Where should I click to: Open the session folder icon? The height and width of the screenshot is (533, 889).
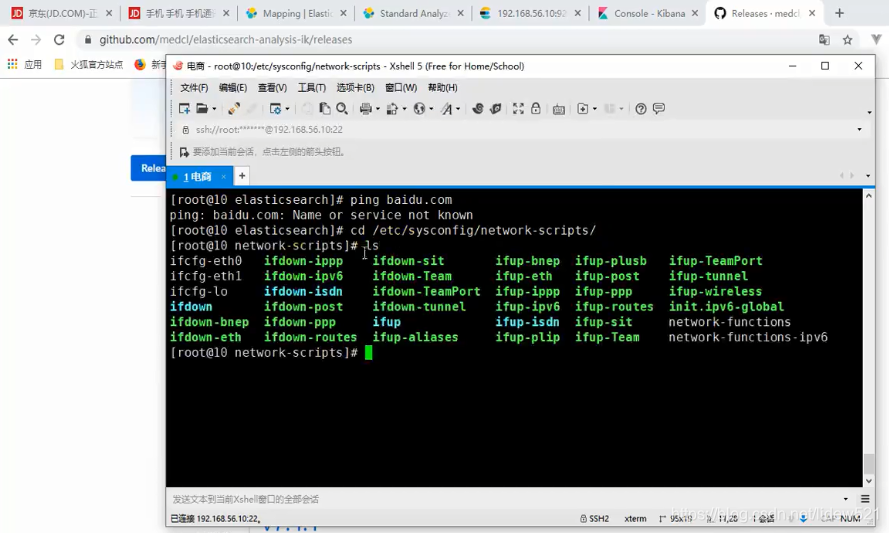coord(202,108)
